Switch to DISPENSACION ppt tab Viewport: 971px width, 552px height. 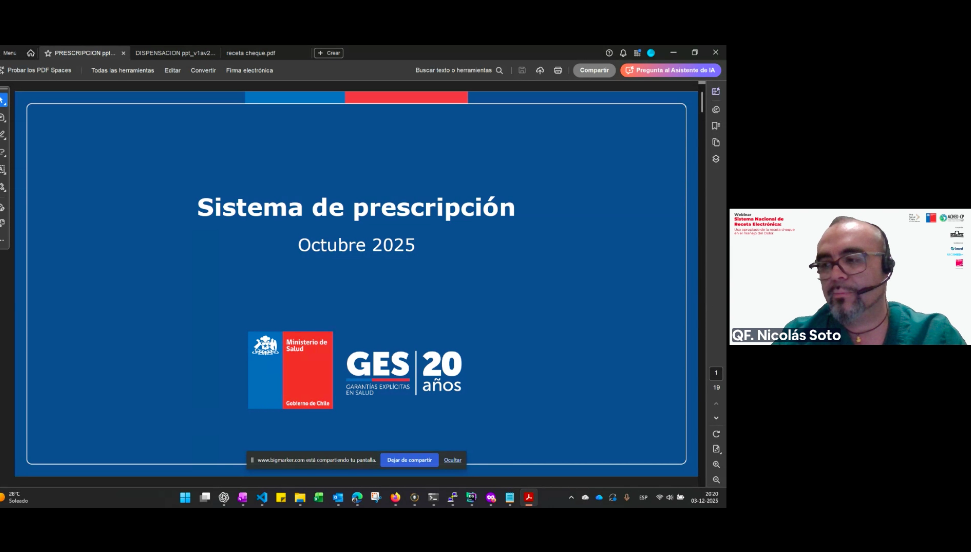click(x=173, y=53)
